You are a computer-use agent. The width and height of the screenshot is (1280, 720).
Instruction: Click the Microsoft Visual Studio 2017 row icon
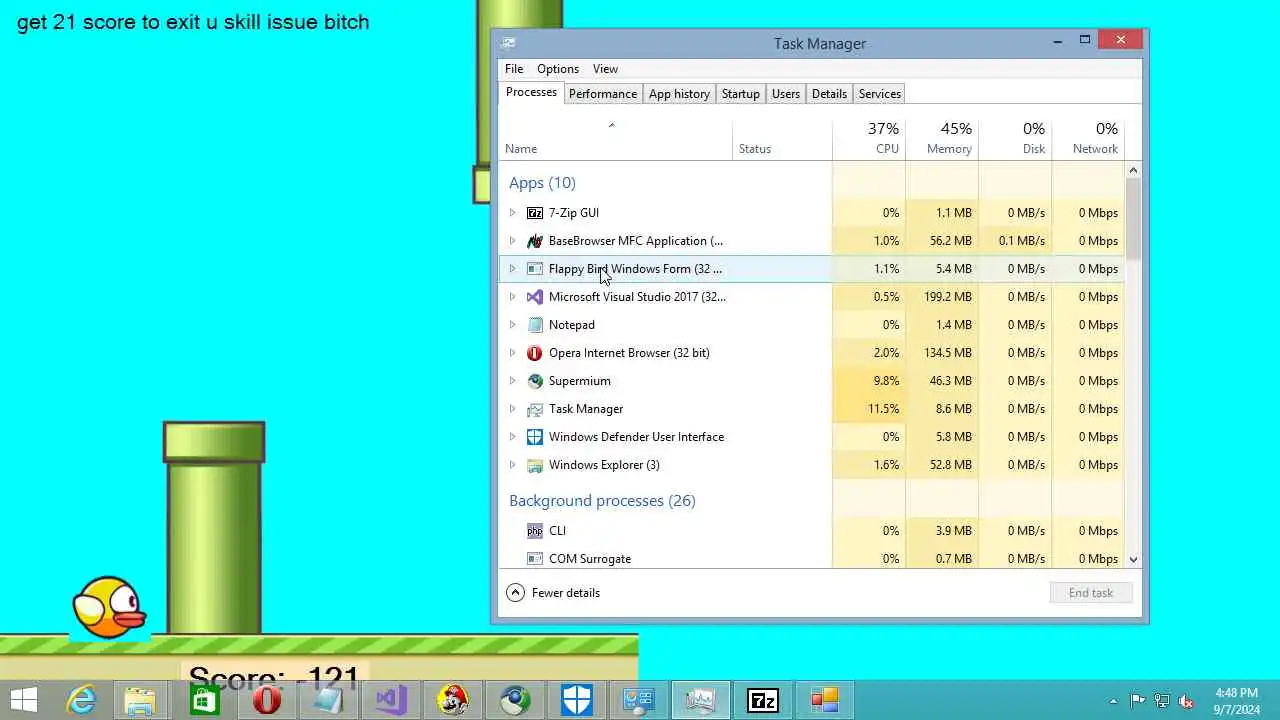pos(535,297)
